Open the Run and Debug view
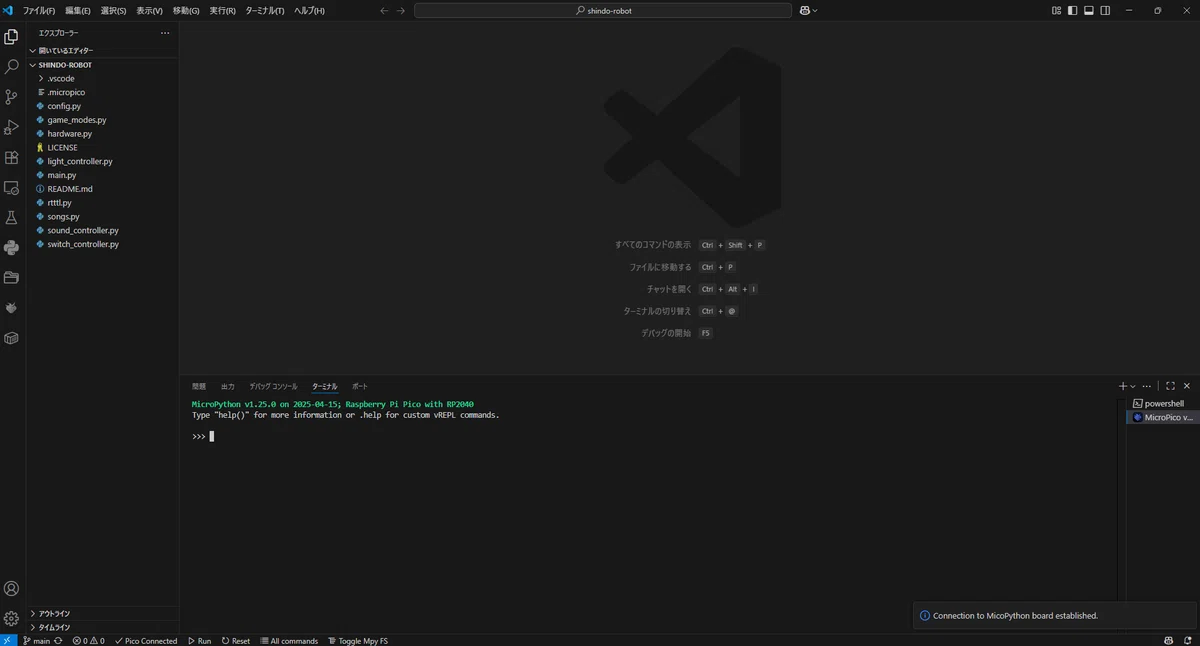Screen dimensions: 1200x646 click(11, 127)
